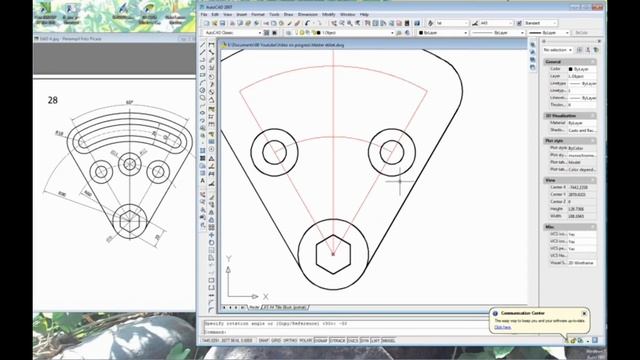Click the Zoom Realtime icon

click(x=342, y=23)
